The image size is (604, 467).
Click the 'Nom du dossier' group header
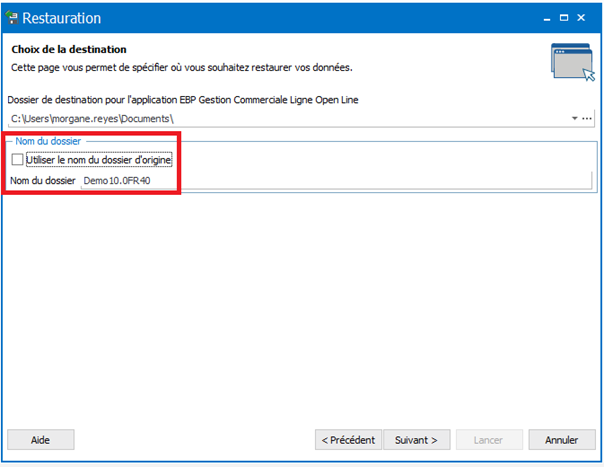click(48, 141)
